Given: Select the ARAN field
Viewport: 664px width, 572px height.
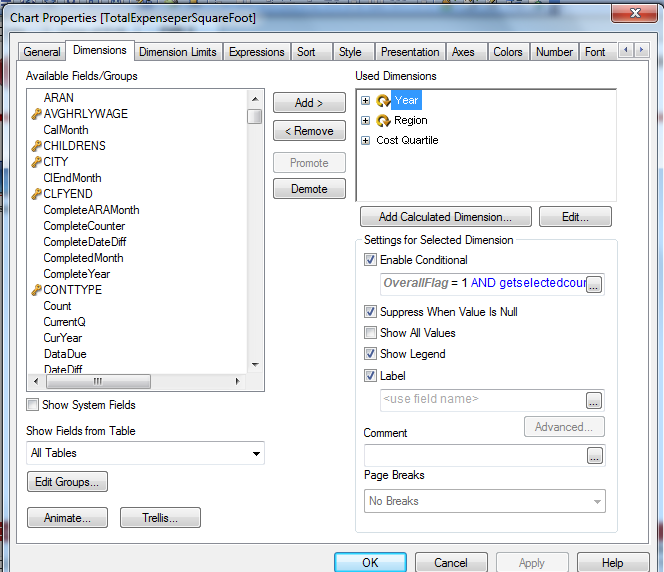Looking at the screenshot, I should coord(58,98).
